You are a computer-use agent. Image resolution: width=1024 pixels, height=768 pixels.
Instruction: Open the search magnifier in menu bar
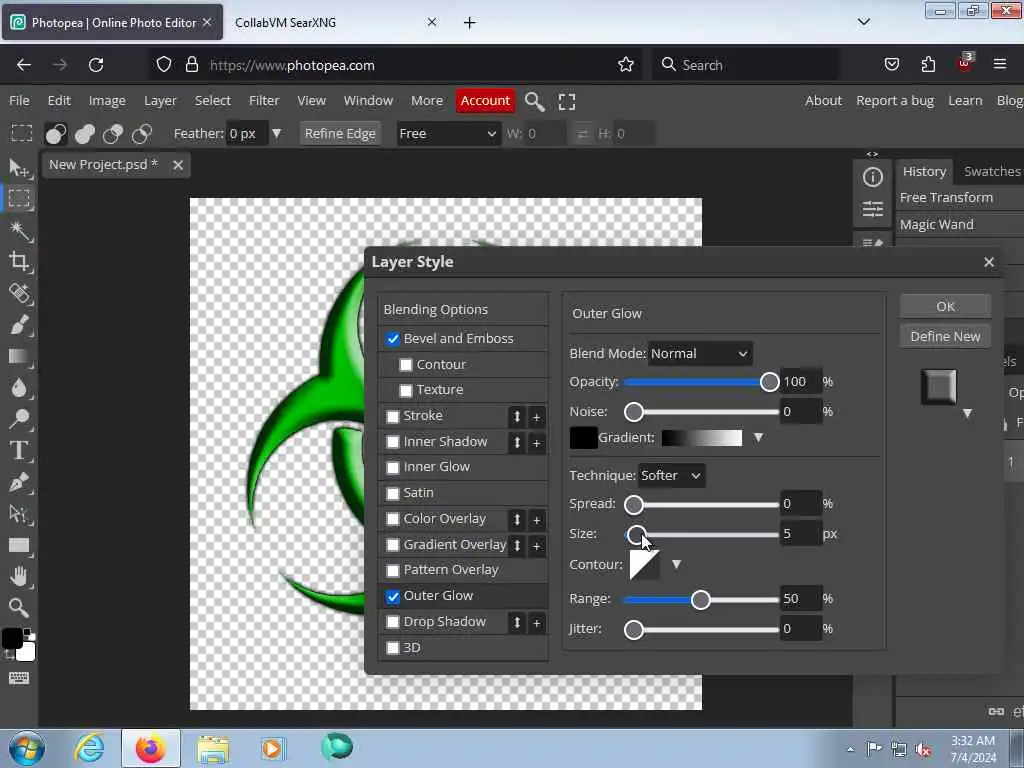534,101
